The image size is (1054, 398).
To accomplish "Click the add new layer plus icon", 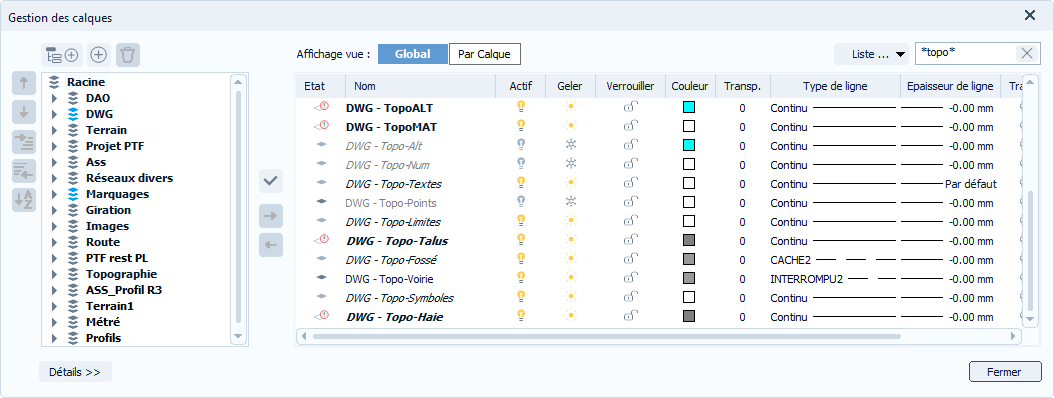I will point(99,55).
